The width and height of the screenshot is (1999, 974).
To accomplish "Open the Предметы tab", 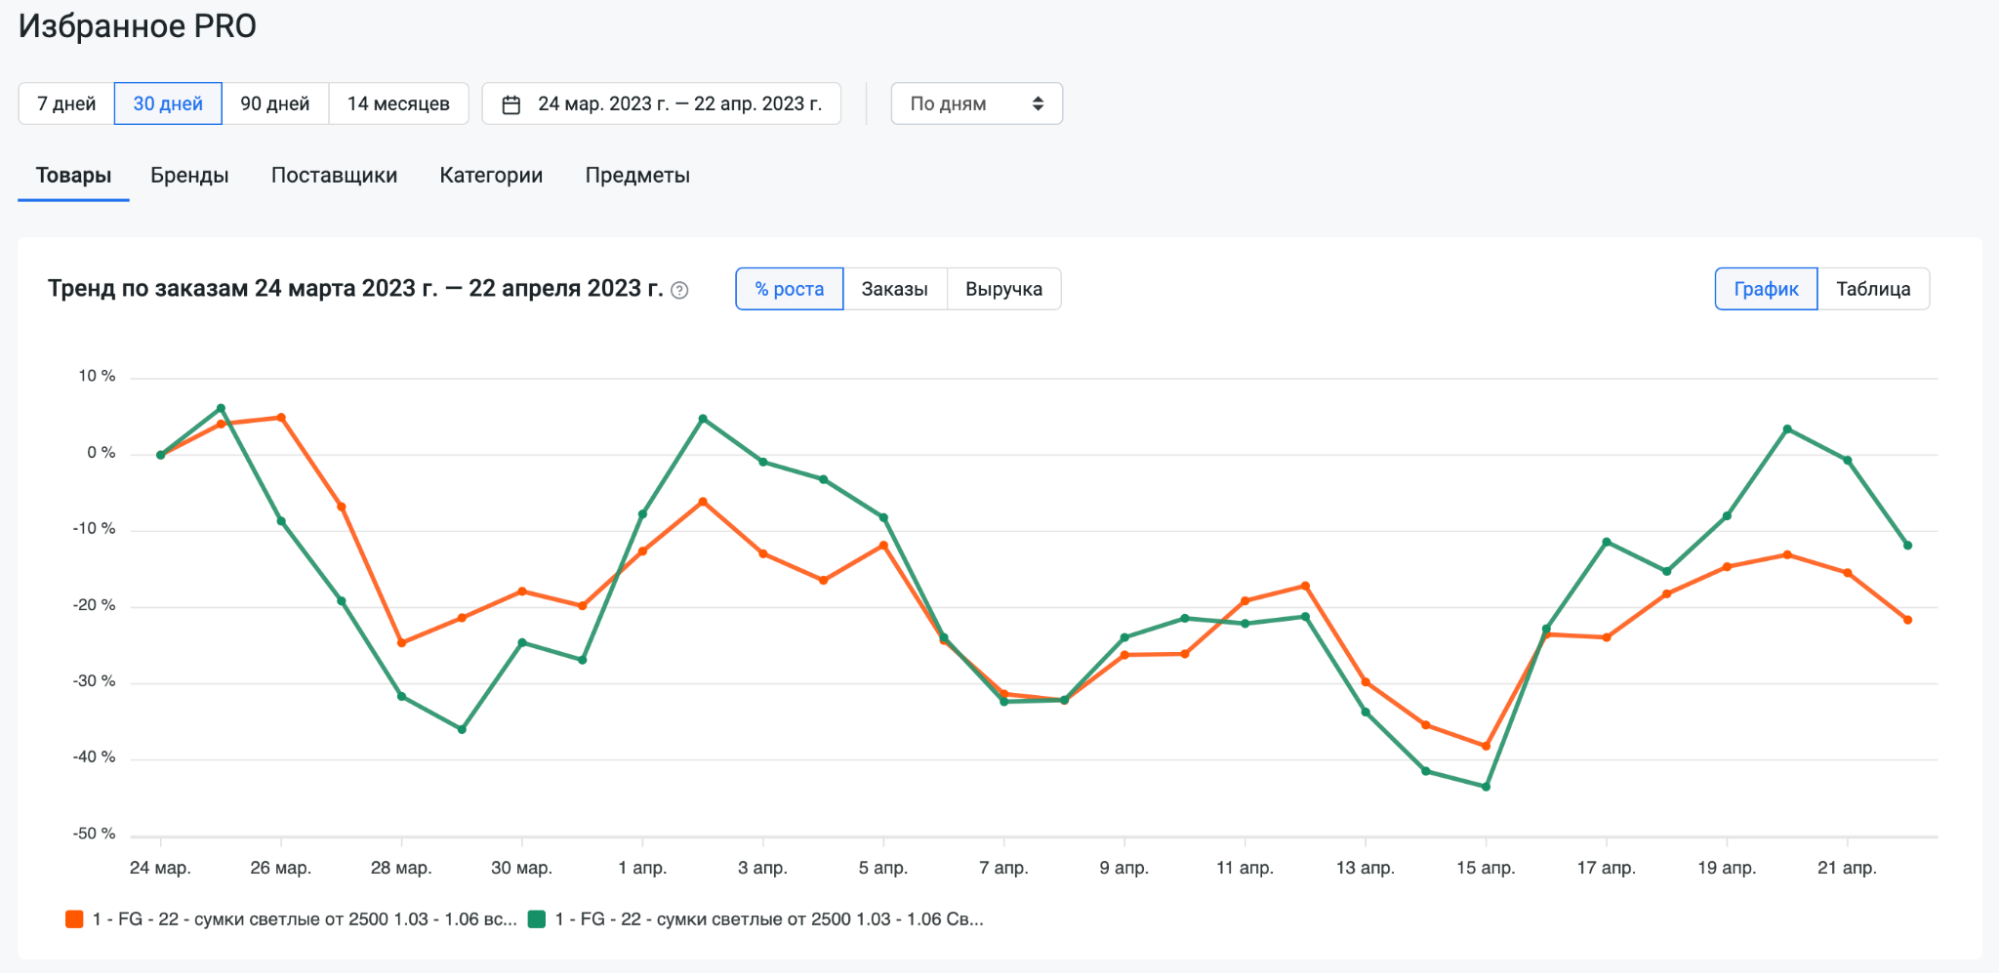I will (637, 175).
